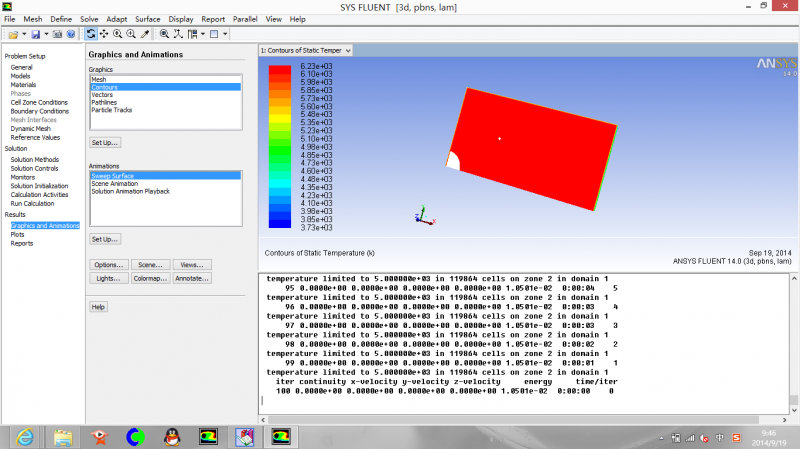Open the Display menu
This screenshot has width=800, height=449.
click(x=181, y=19)
